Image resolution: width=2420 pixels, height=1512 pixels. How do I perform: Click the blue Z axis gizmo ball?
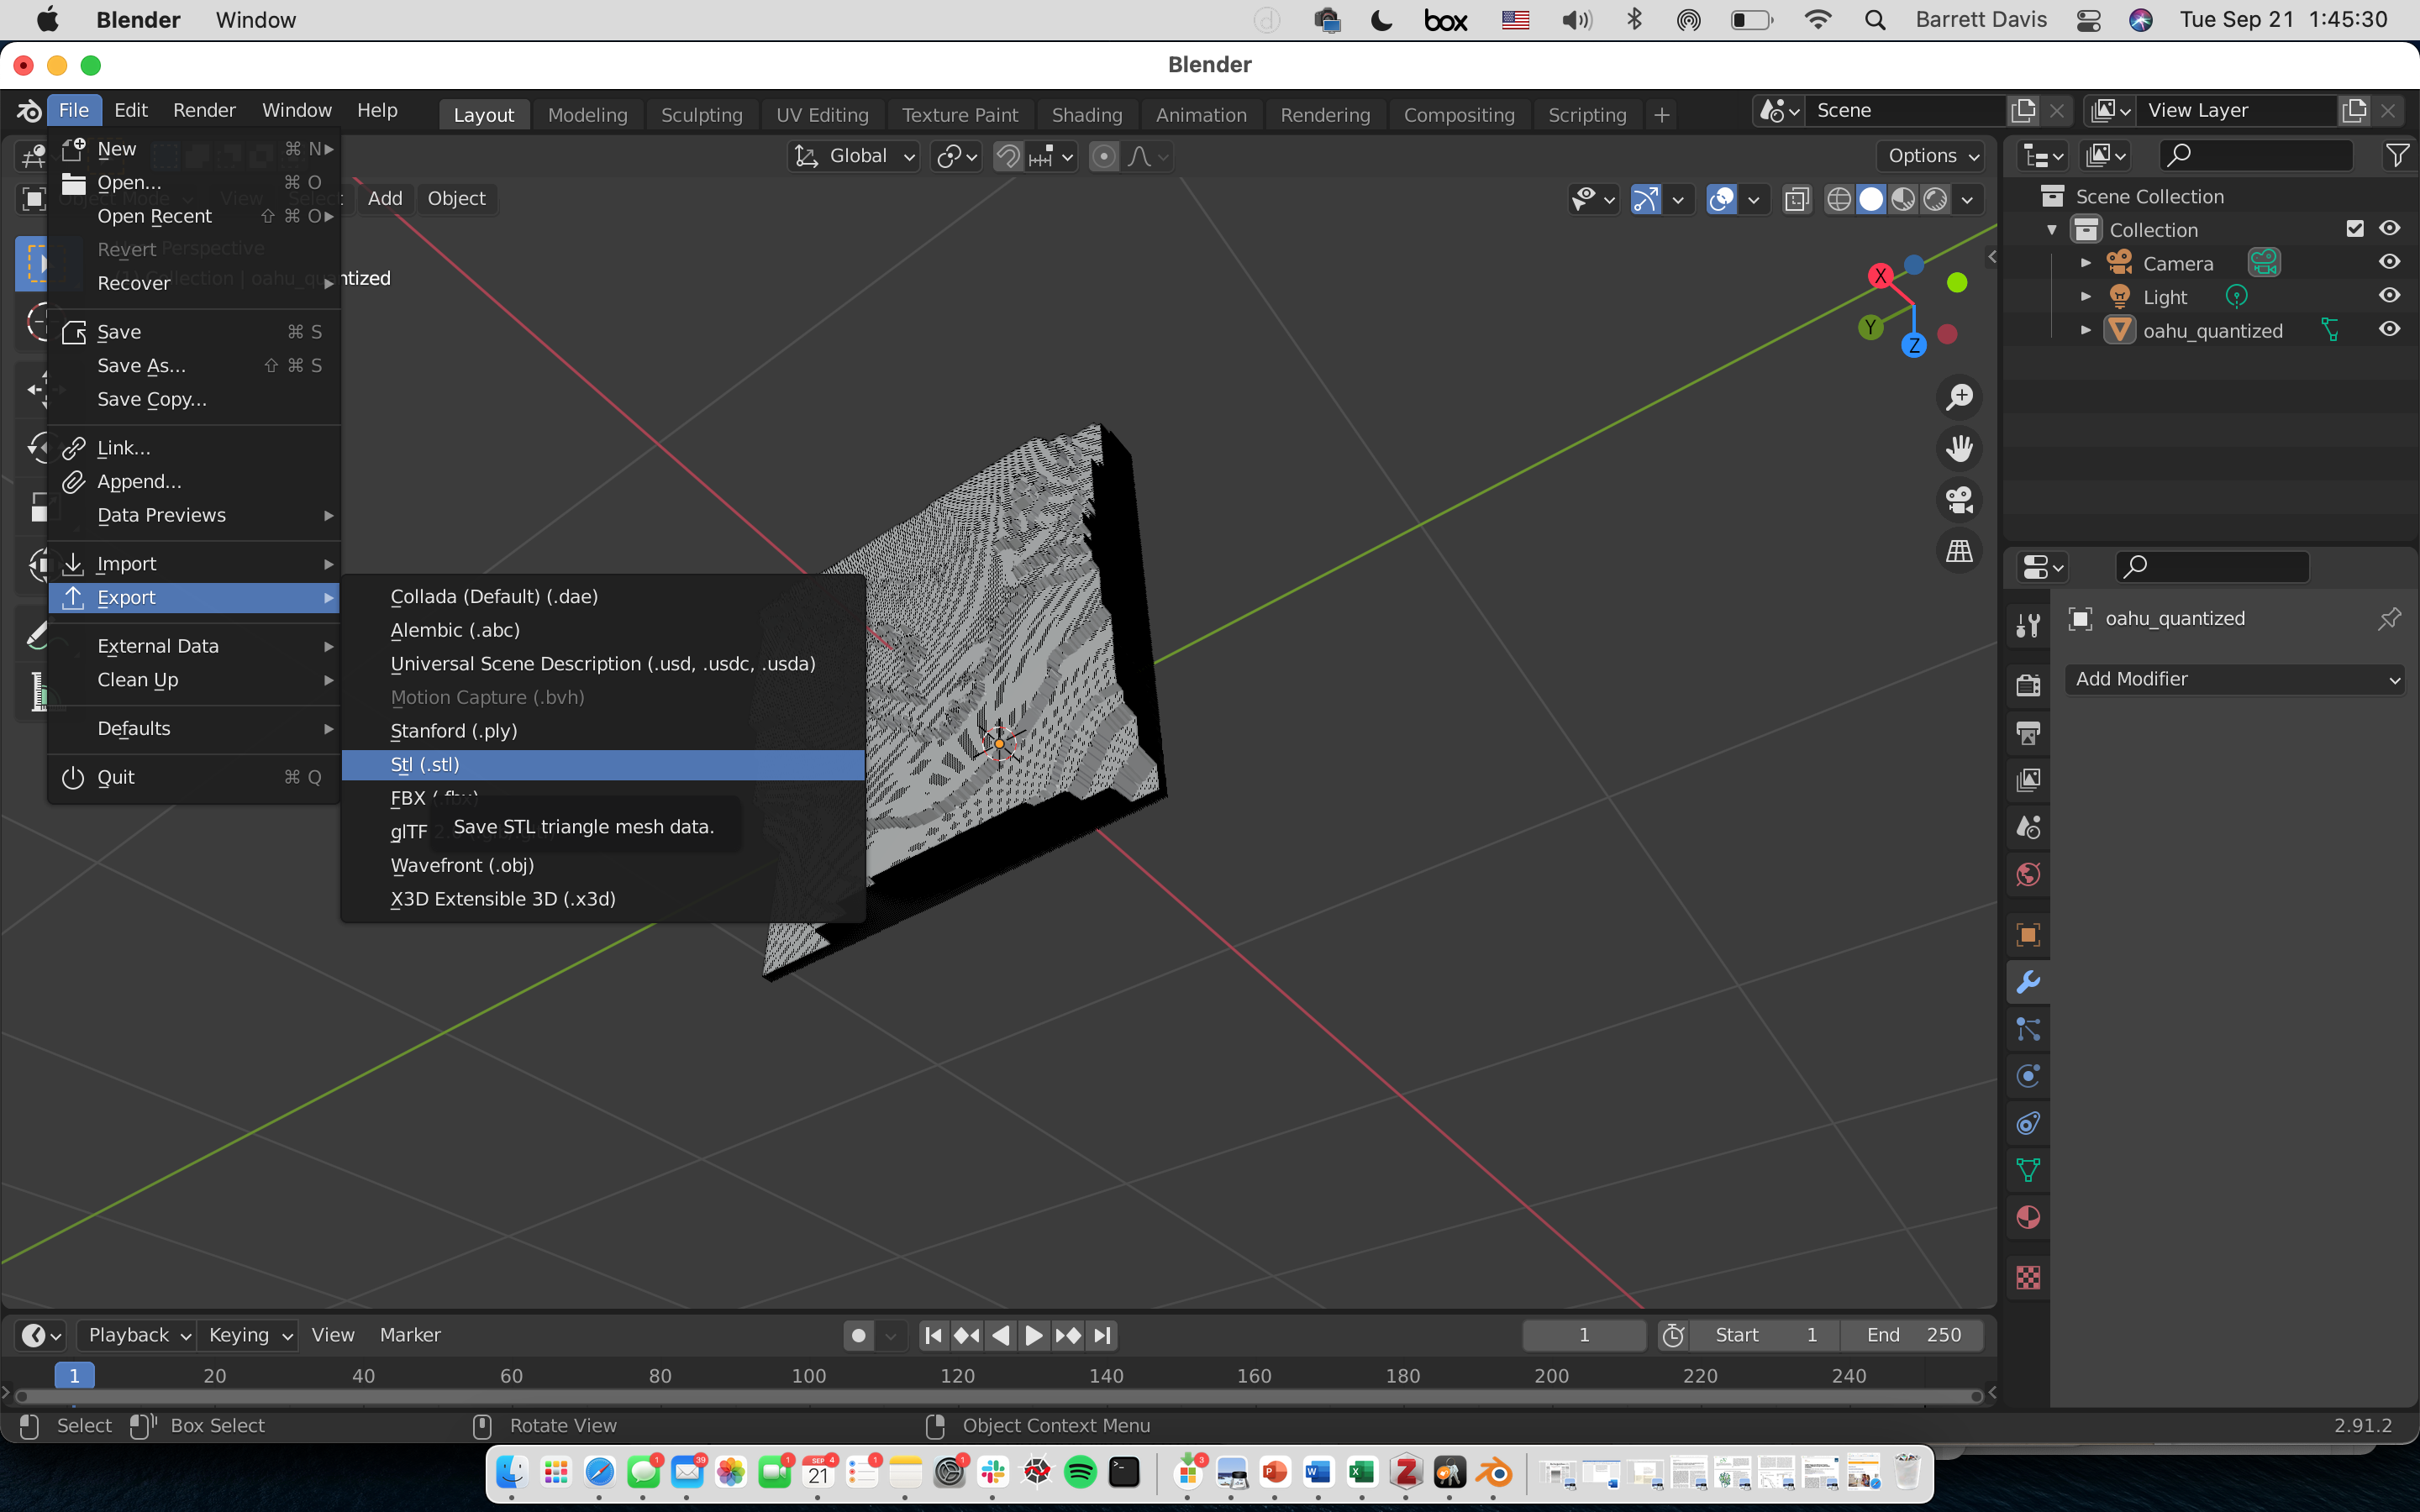click(x=1913, y=345)
